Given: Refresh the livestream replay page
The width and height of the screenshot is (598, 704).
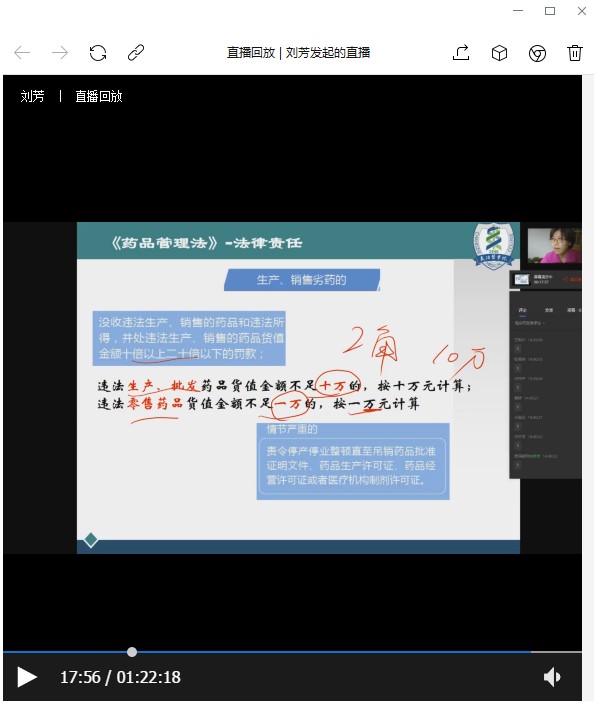Looking at the screenshot, I should point(98,53).
